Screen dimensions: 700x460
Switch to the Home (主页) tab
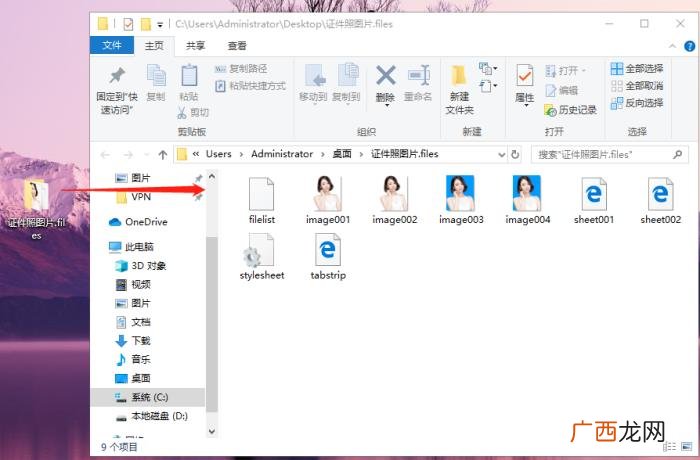pyautogui.click(x=154, y=46)
